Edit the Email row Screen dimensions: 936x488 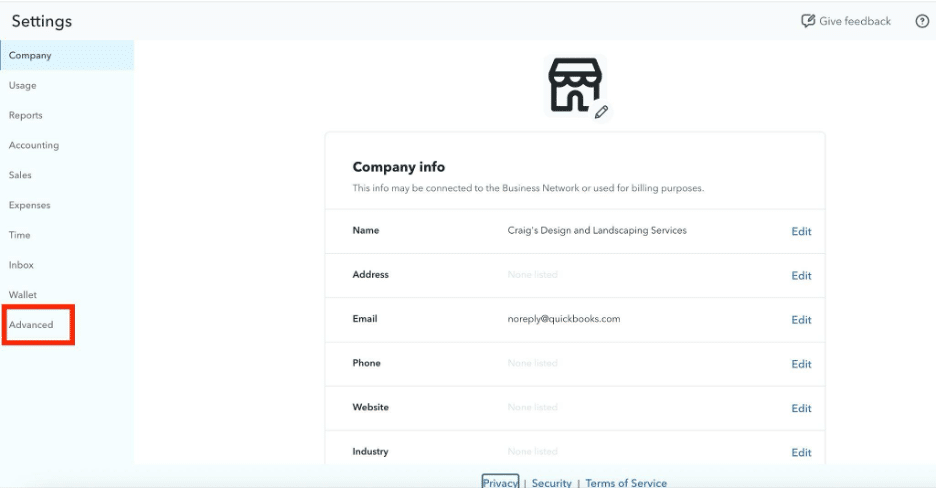(801, 320)
